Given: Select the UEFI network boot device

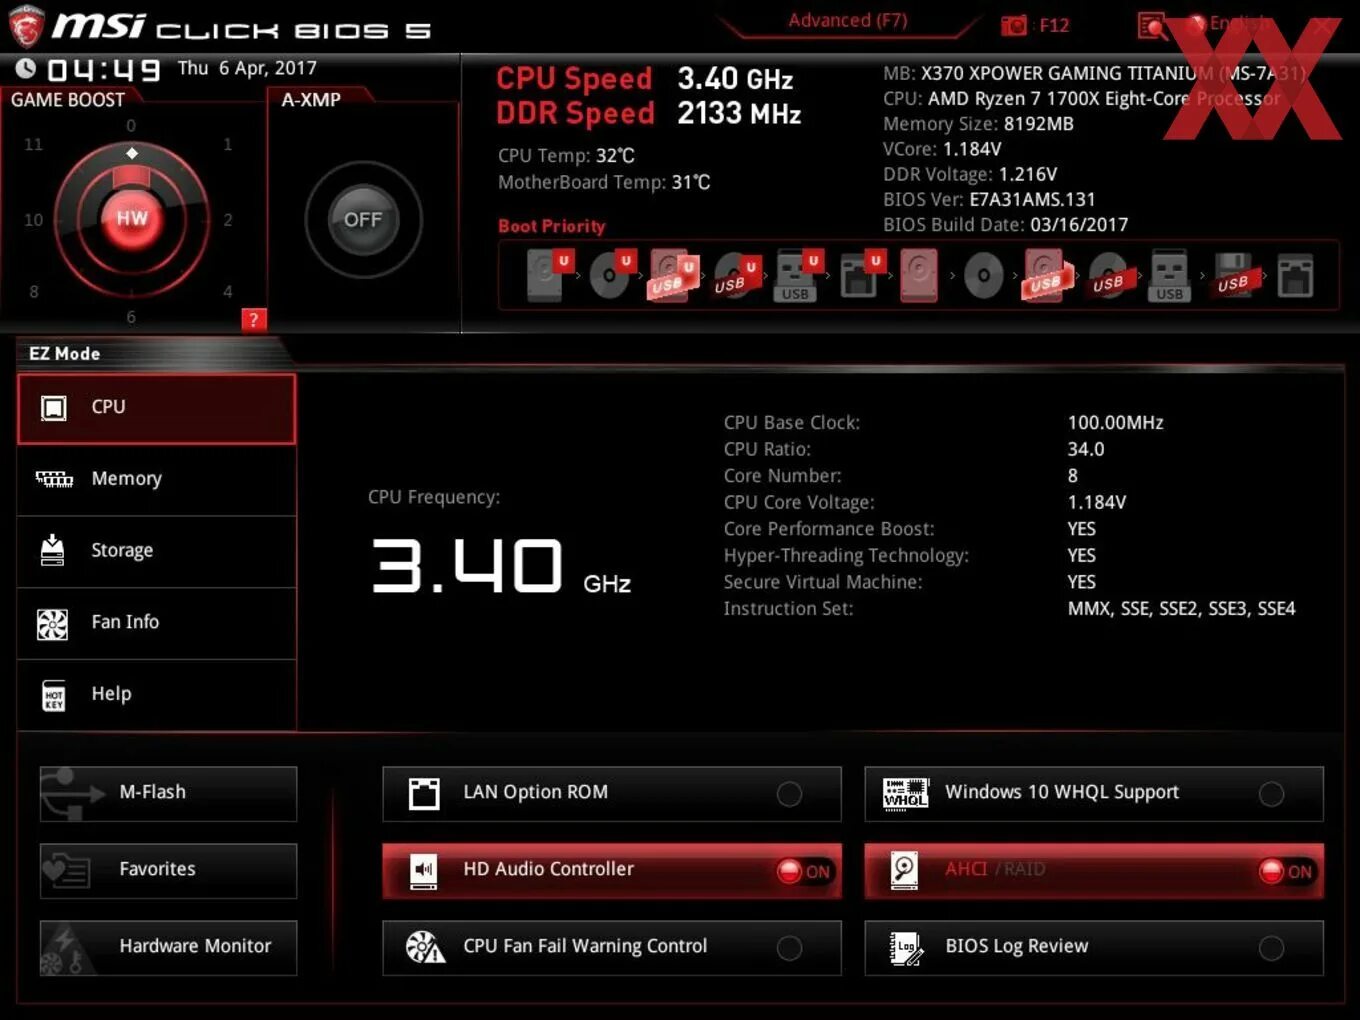Looking at the screenshot, I should point(860,275).
